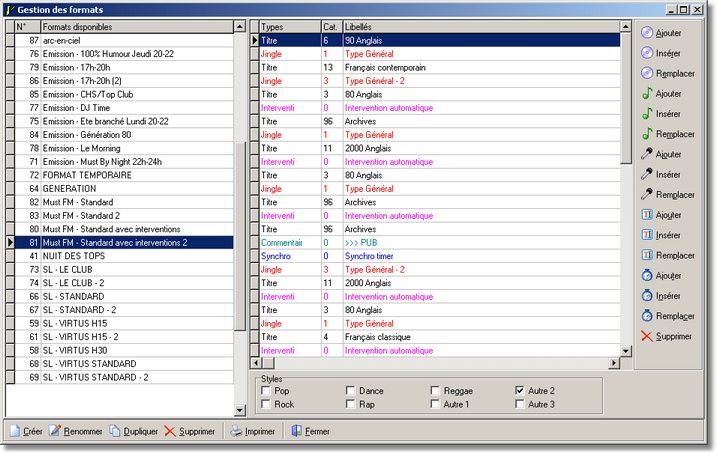717x454 pixels.
Task: Click Supprimer with red X in right panel
Action: pos(666,336)
